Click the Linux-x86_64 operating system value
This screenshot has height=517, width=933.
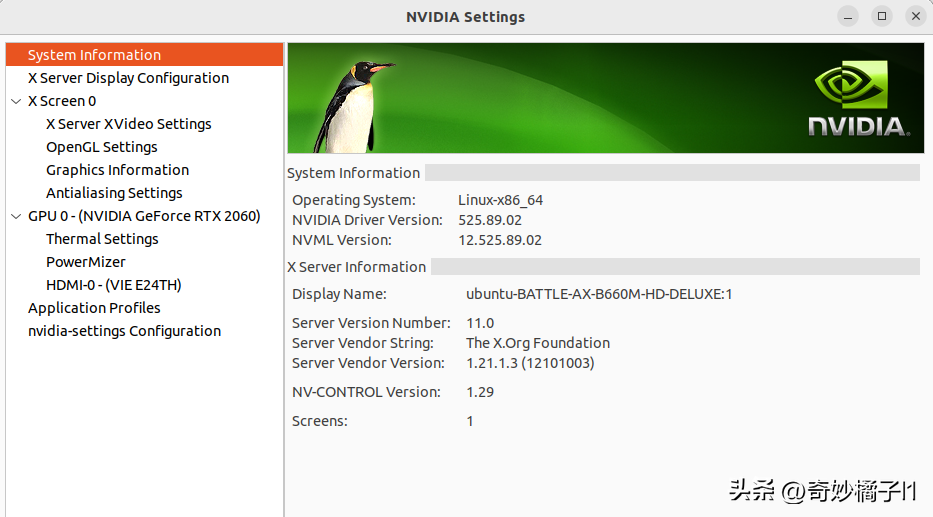tap(500, 200)
